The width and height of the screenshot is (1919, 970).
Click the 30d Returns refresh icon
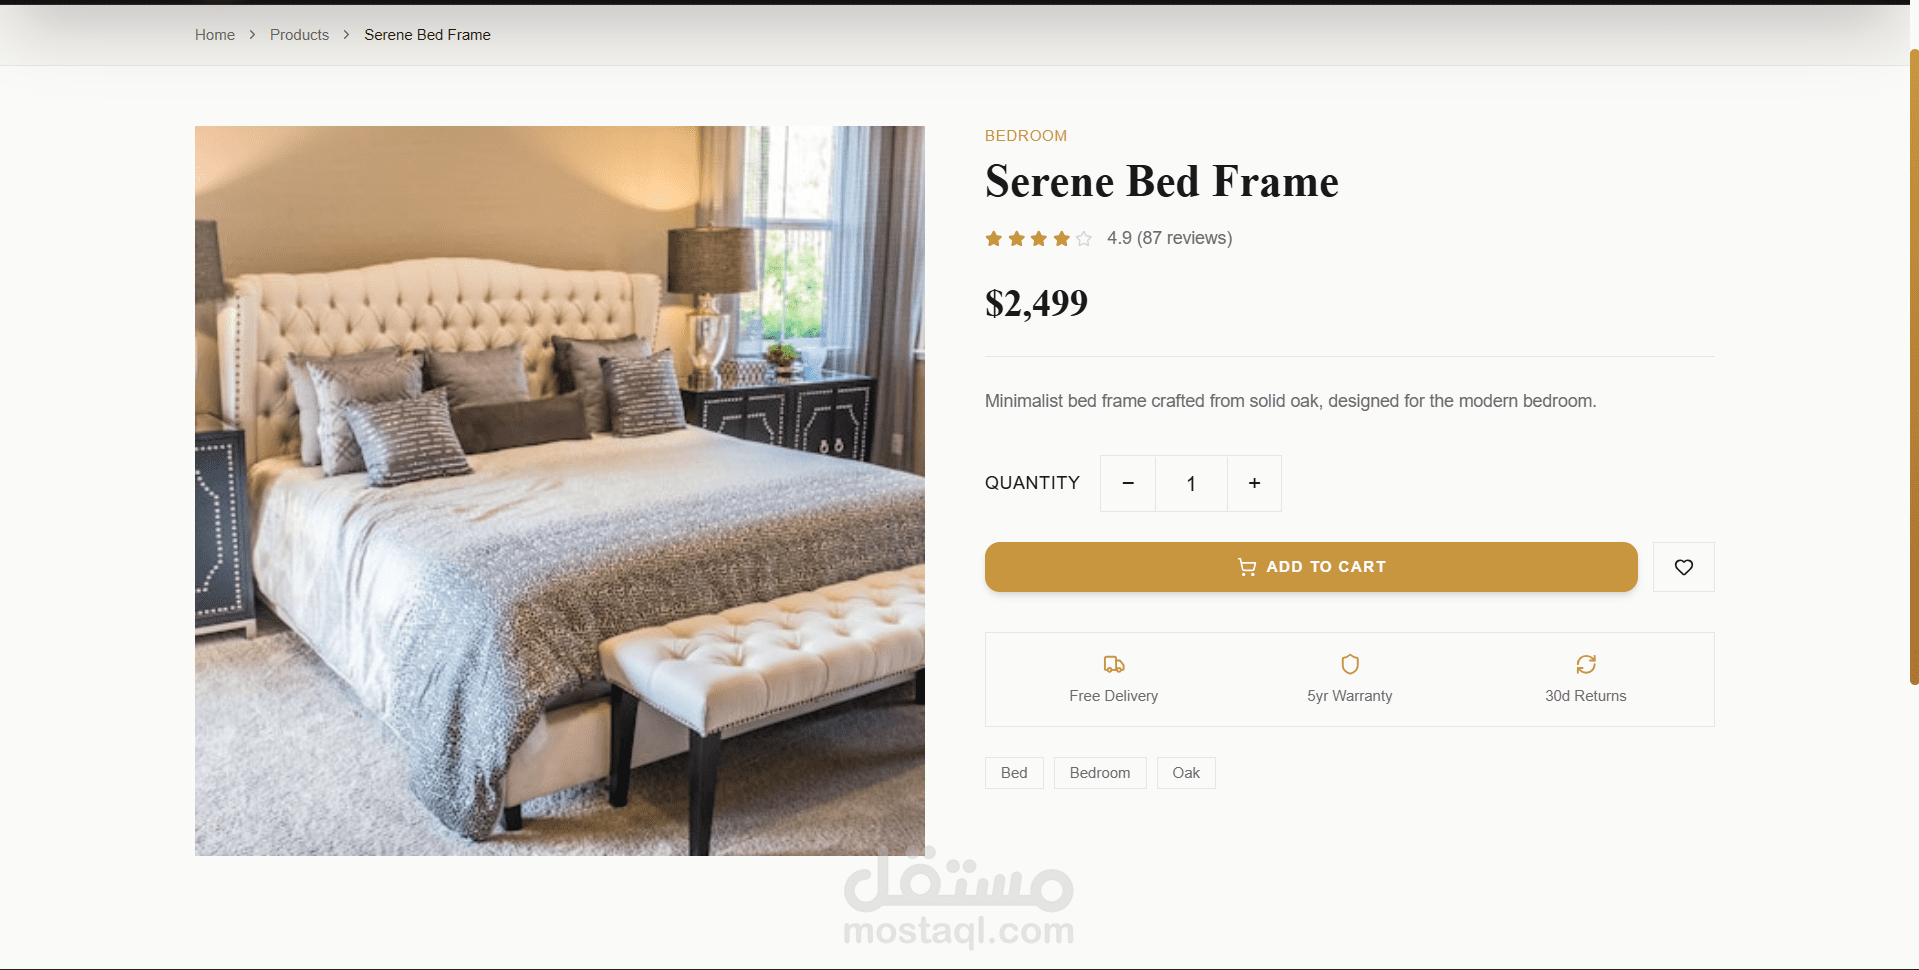pos(1585,664)
